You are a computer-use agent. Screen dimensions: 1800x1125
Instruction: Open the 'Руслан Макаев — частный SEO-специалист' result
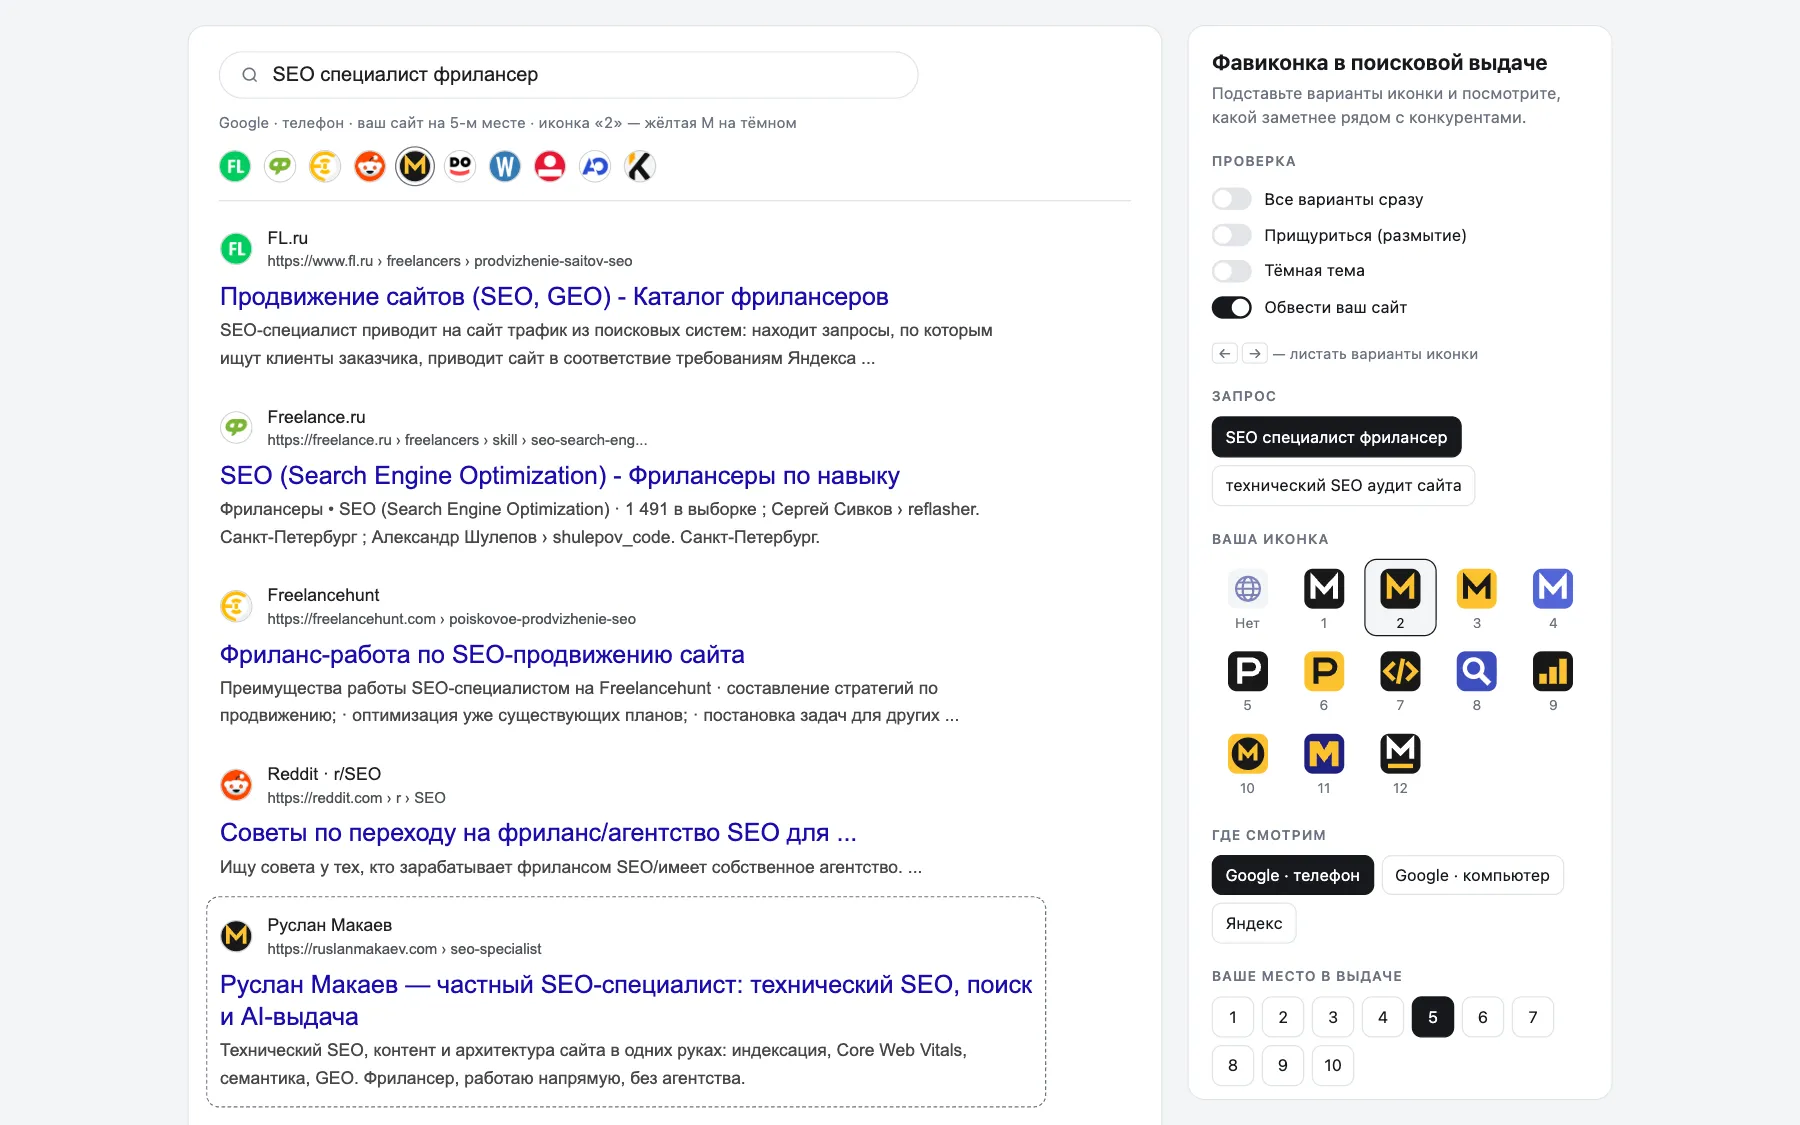(626, 1000)
